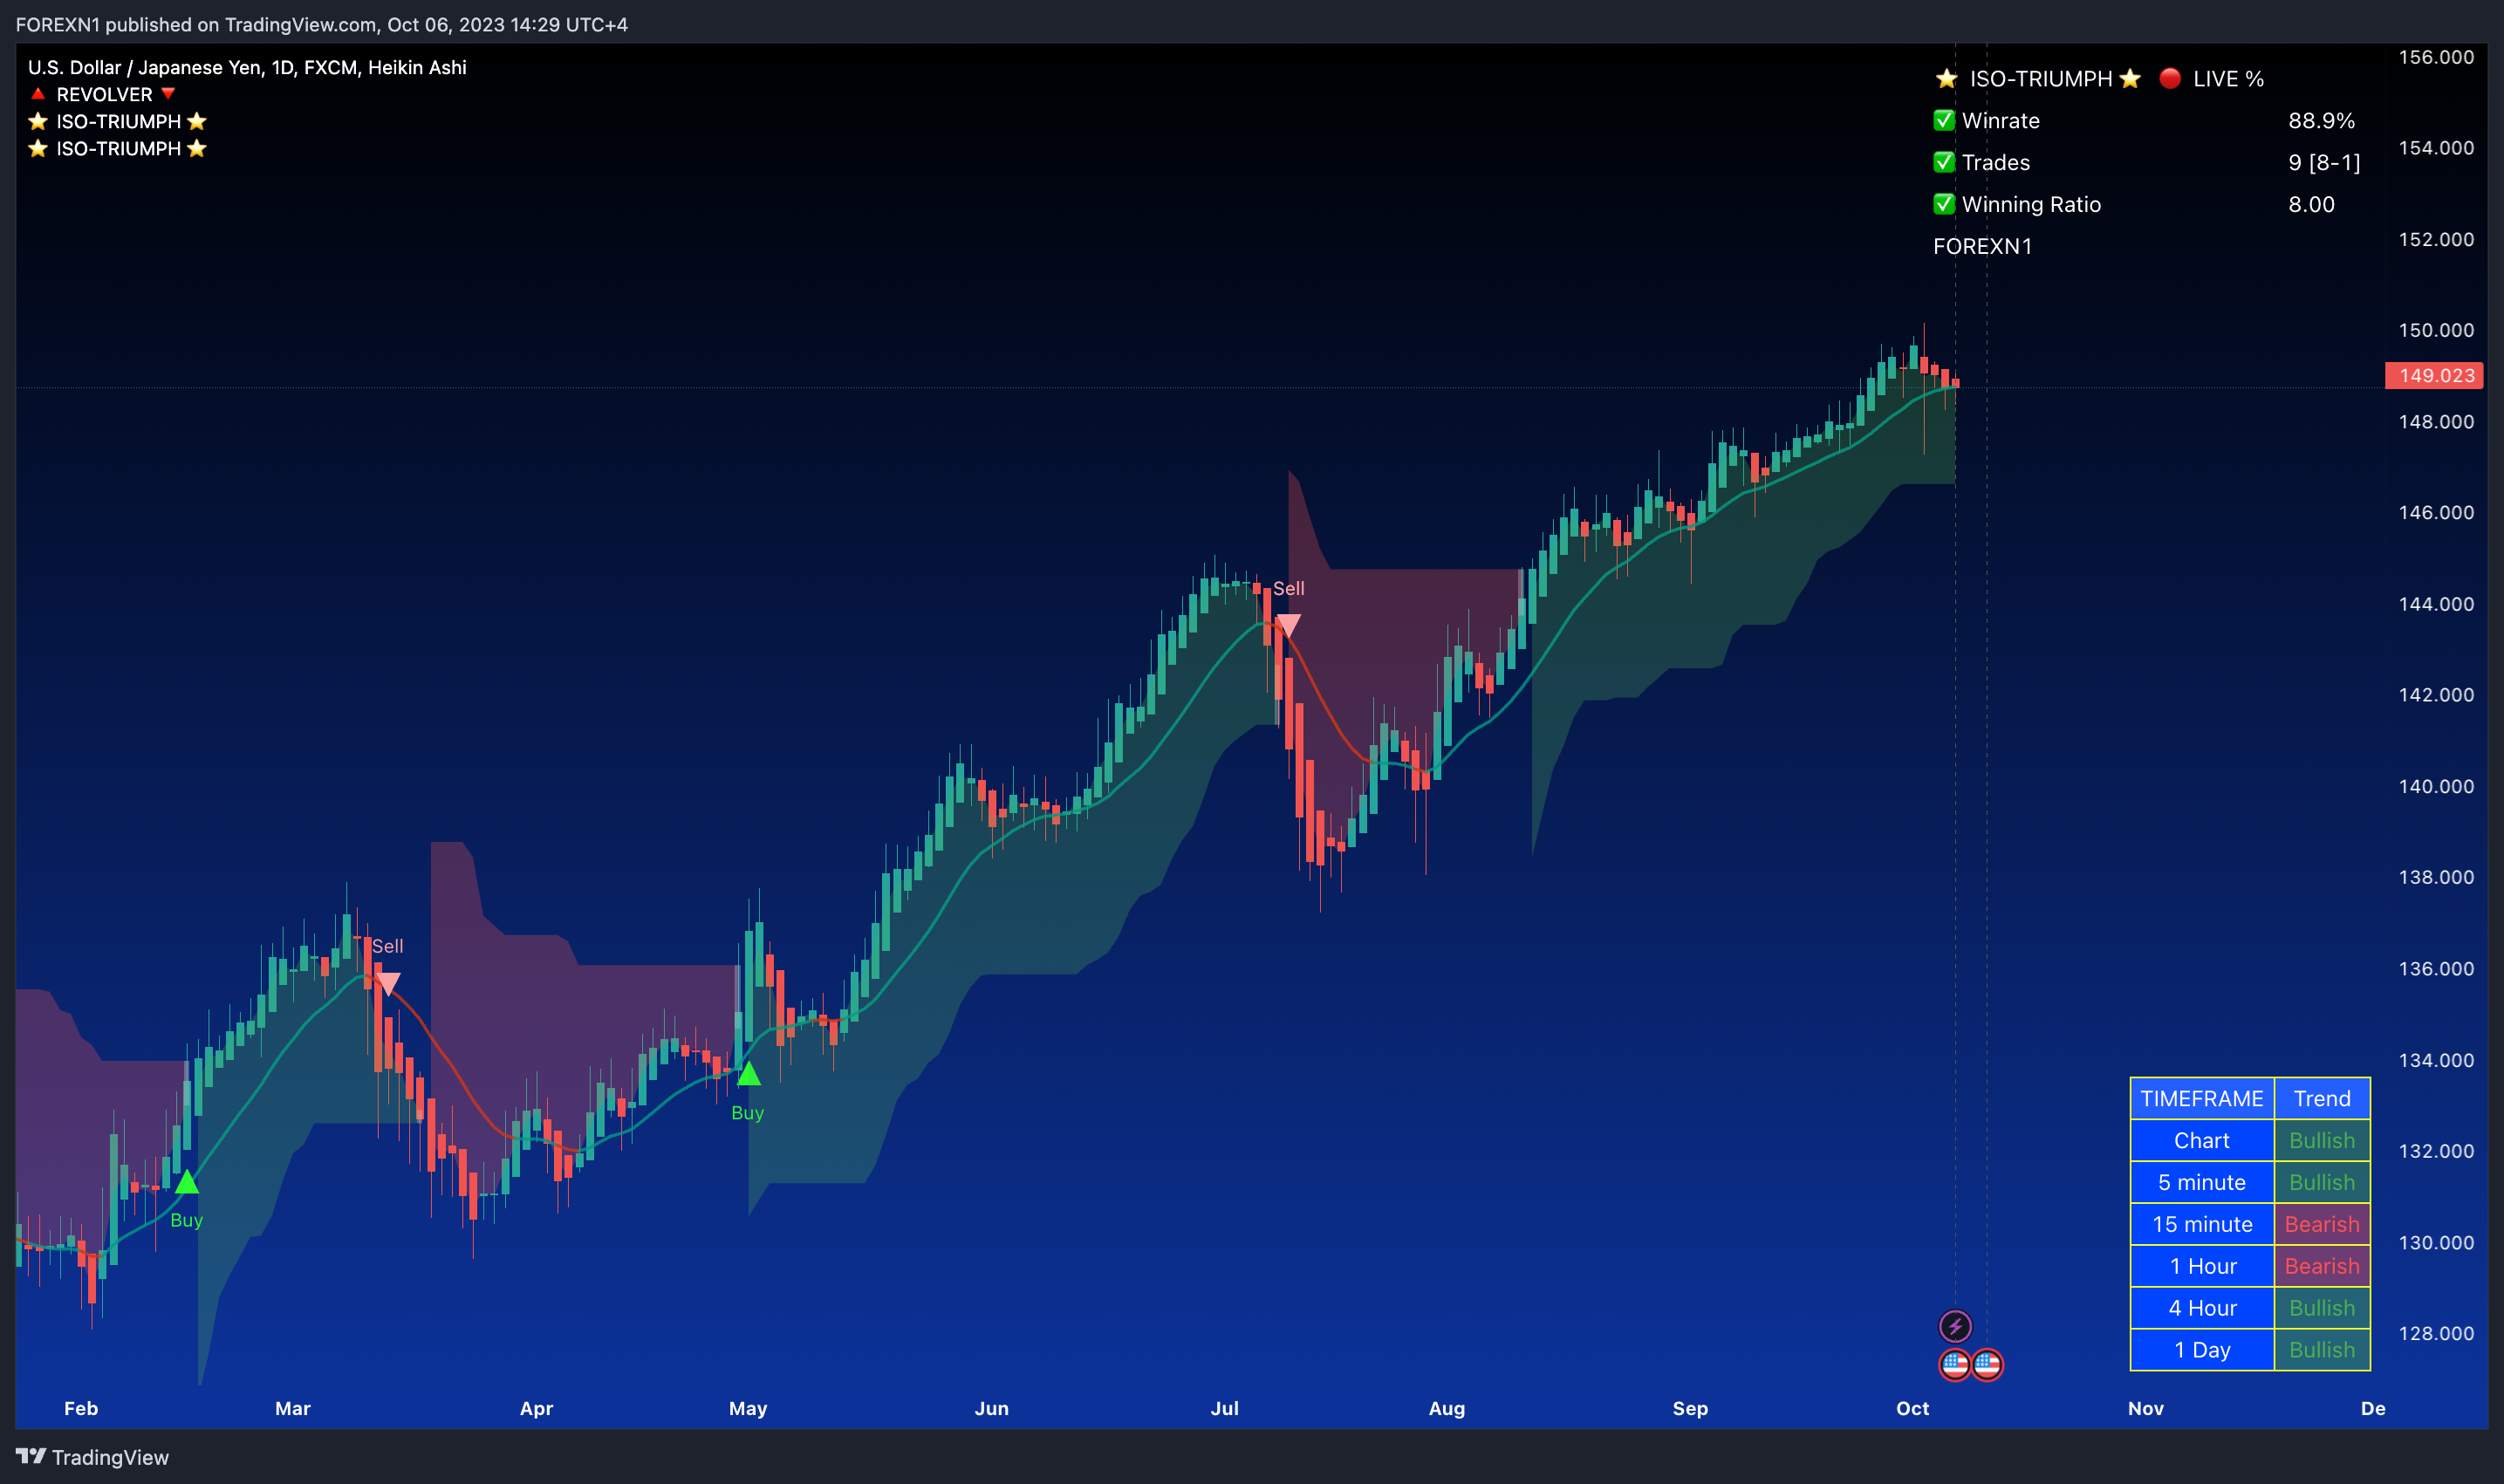Click the 1 Hour row label
This screenshot has height=1484, width=2504.
[2202, 1266]
